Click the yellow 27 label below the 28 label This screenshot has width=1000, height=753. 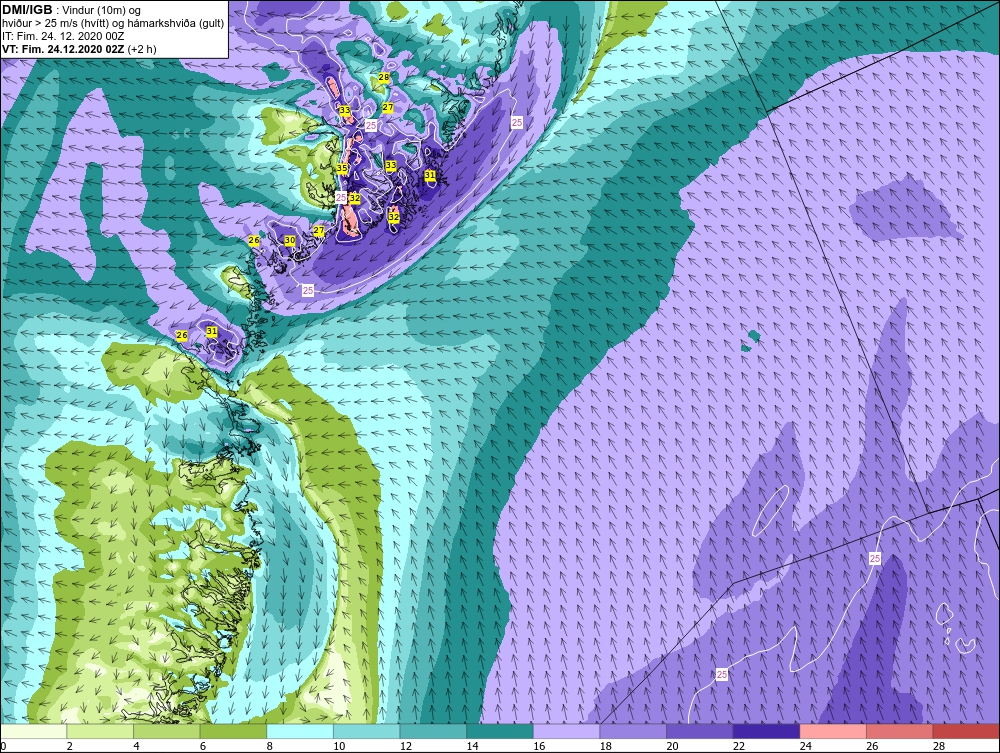coord(388,108)
